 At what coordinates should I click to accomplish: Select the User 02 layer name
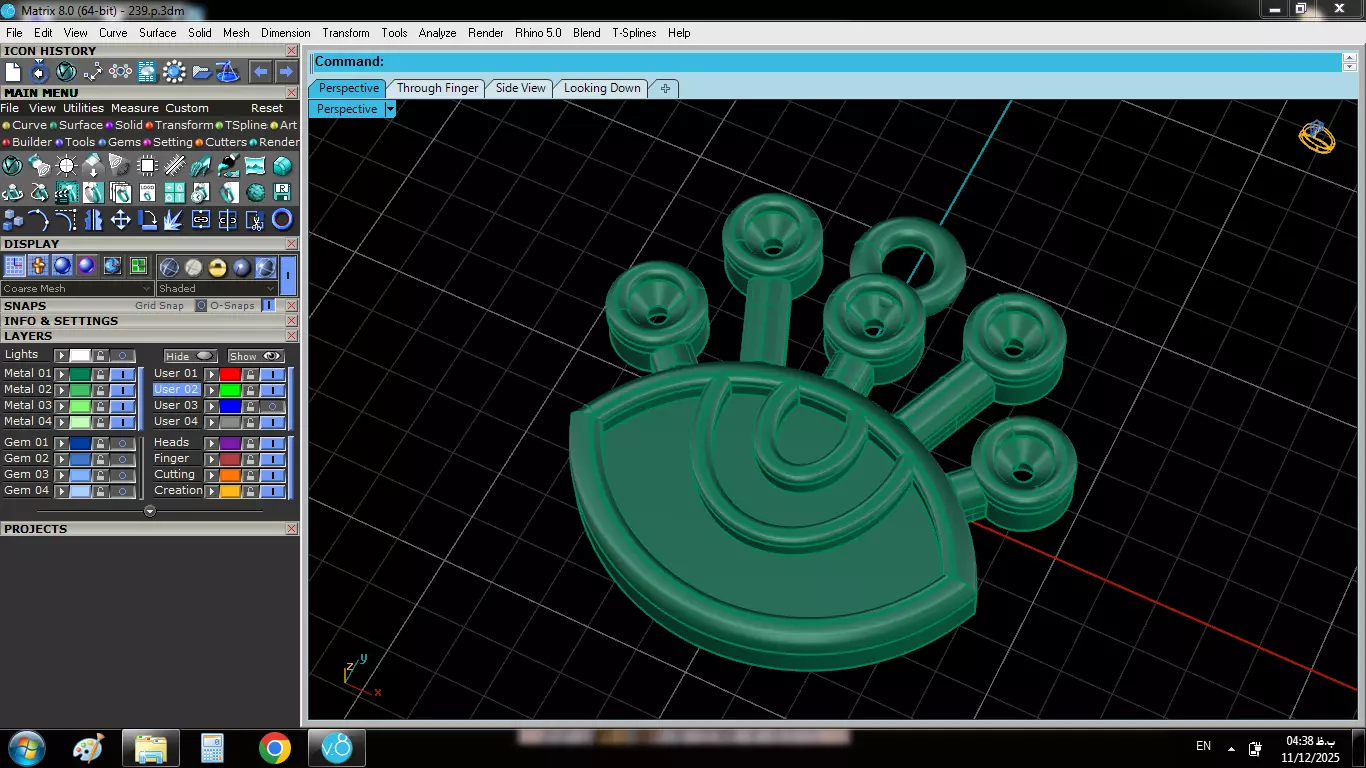tap(176, 390)
